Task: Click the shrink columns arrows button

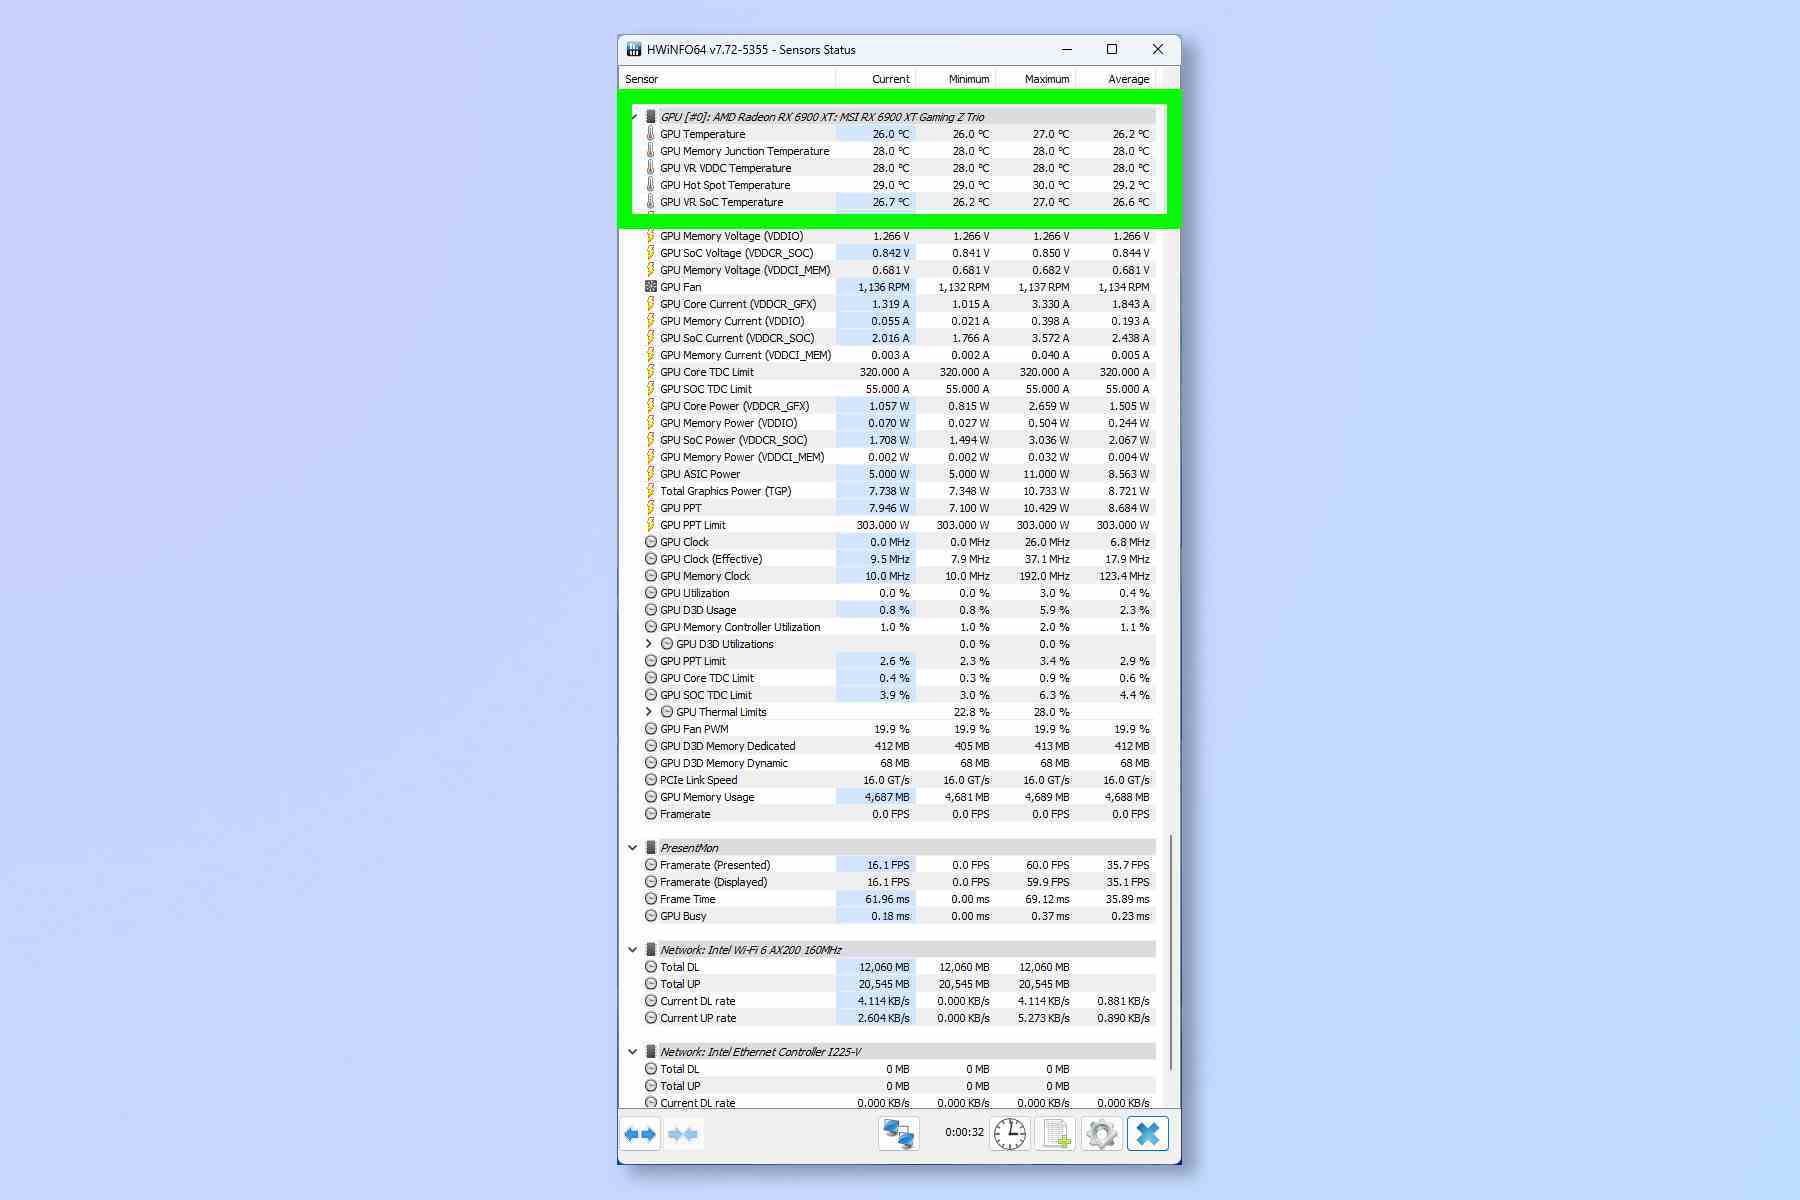Action: 684,1134
